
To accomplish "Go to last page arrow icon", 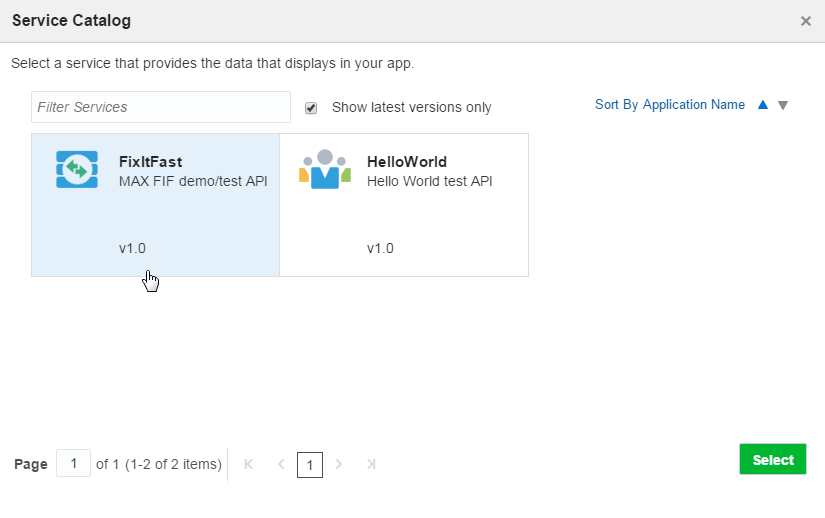I will [x=371, y=464].
